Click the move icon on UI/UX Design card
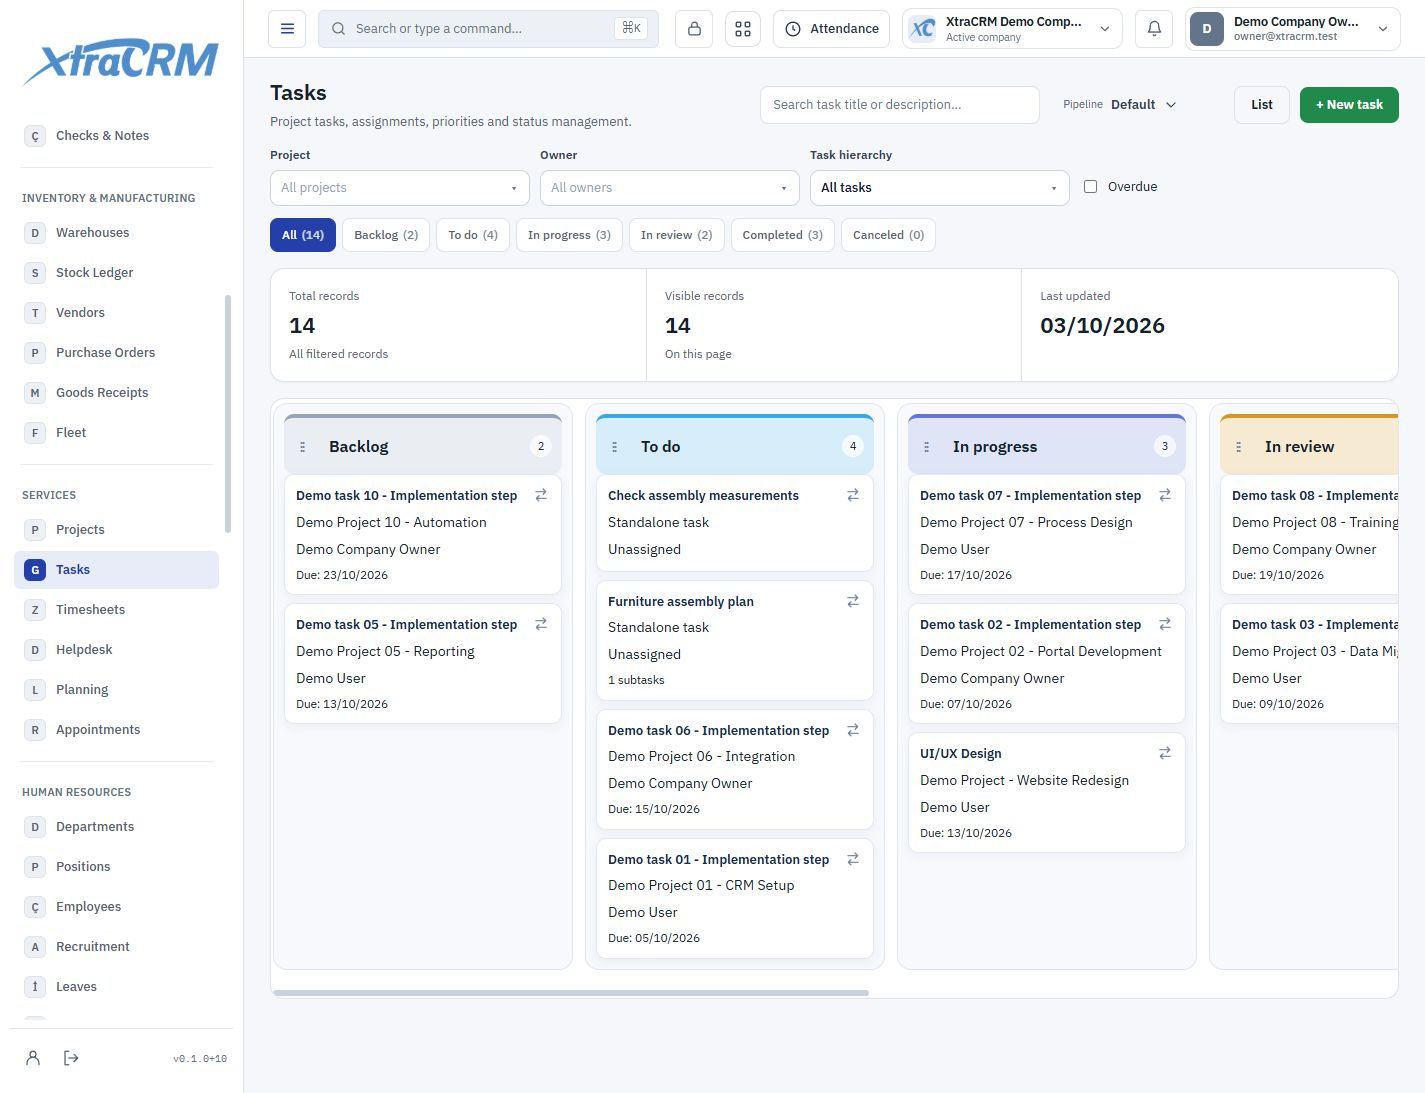This screenshot has height=1093, width=1425. tap(1165, 753)
